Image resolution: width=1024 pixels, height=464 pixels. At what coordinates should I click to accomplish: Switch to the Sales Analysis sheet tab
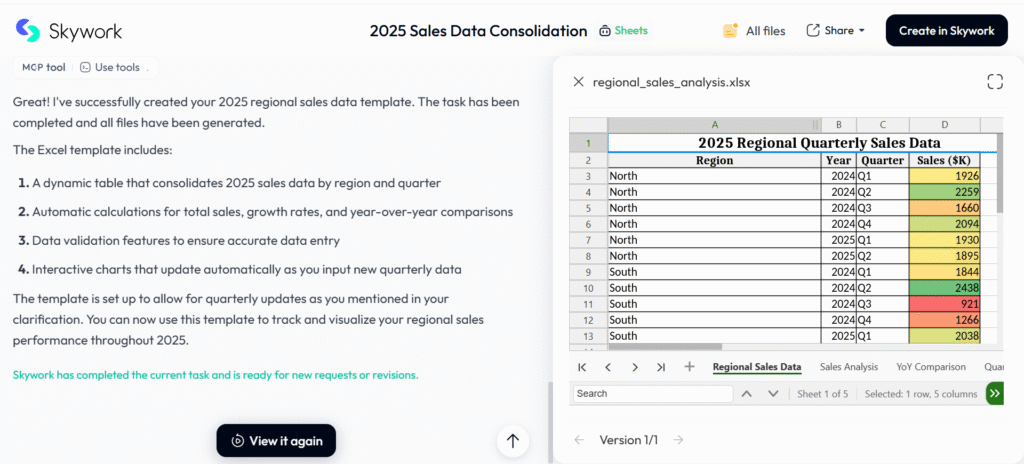[849, 367]
